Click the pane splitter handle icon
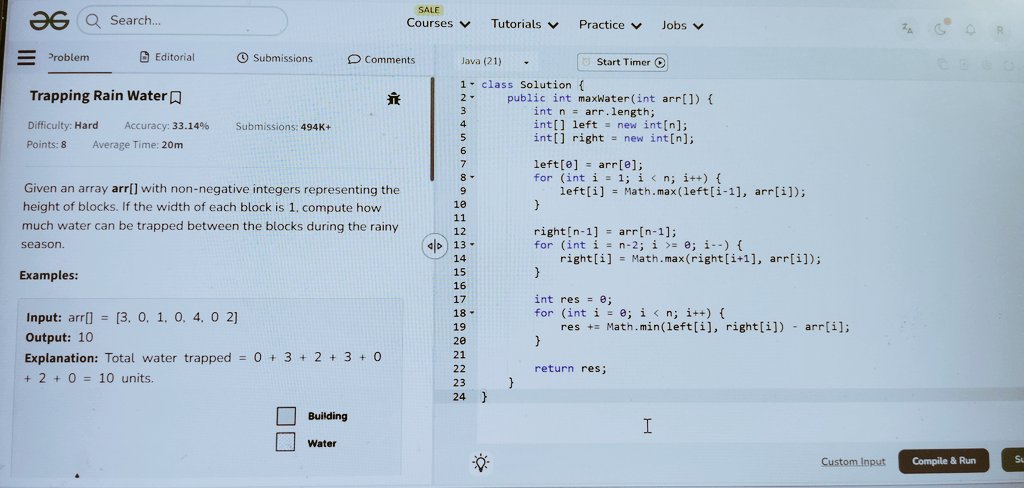The image size is (1024, 488). 434,246
